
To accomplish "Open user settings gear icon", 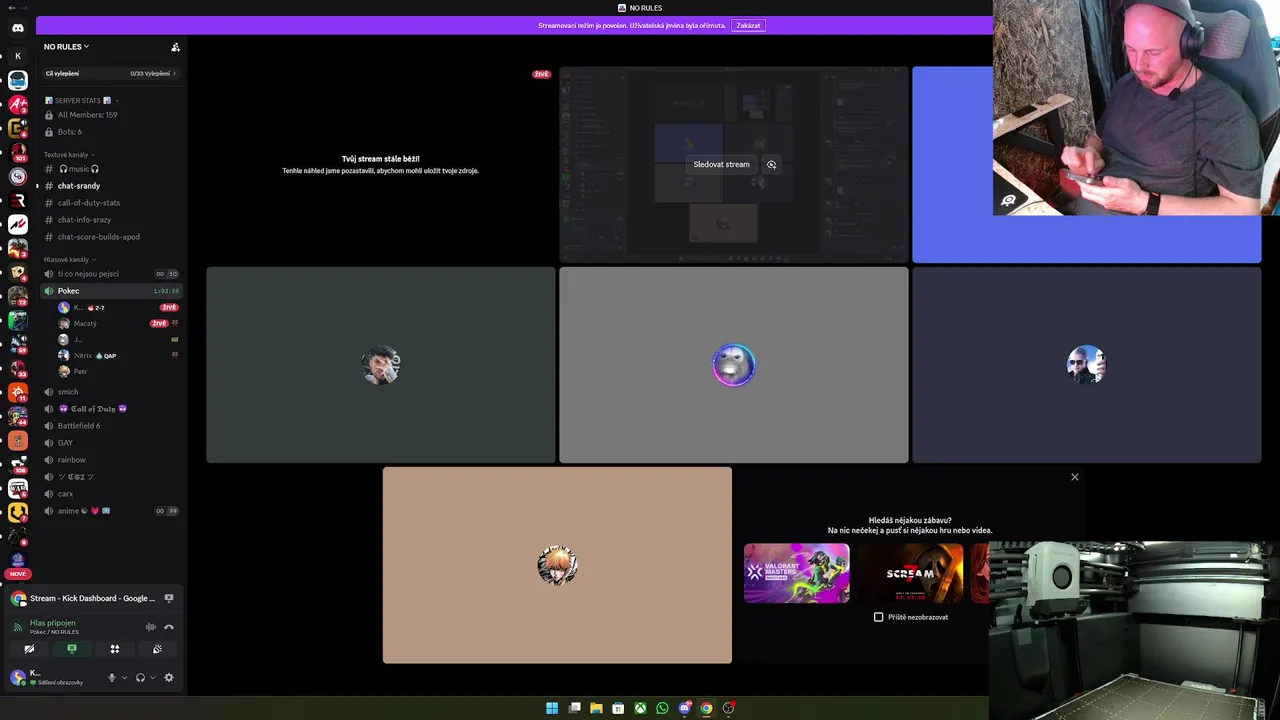I will (x=169, y=677).
